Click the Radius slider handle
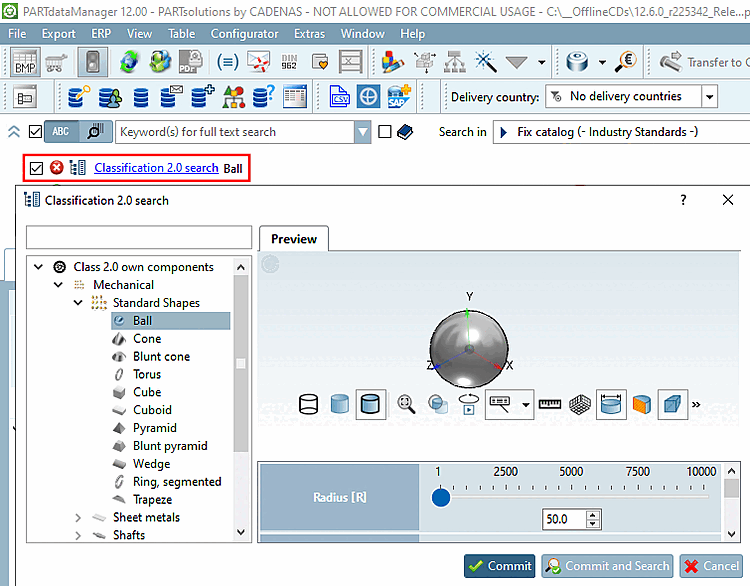The width and height of the screenshot is (750, 586). (x=441, y=497)
